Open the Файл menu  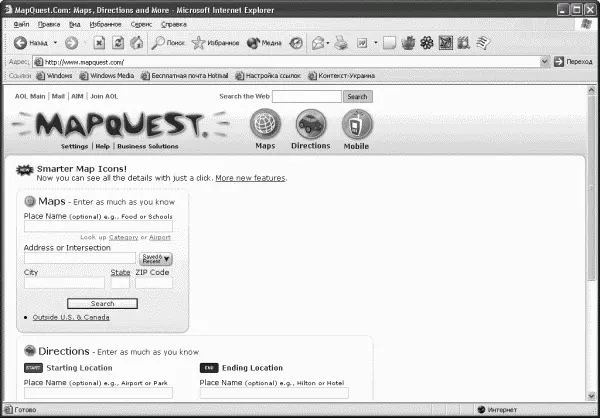[21, 24]
